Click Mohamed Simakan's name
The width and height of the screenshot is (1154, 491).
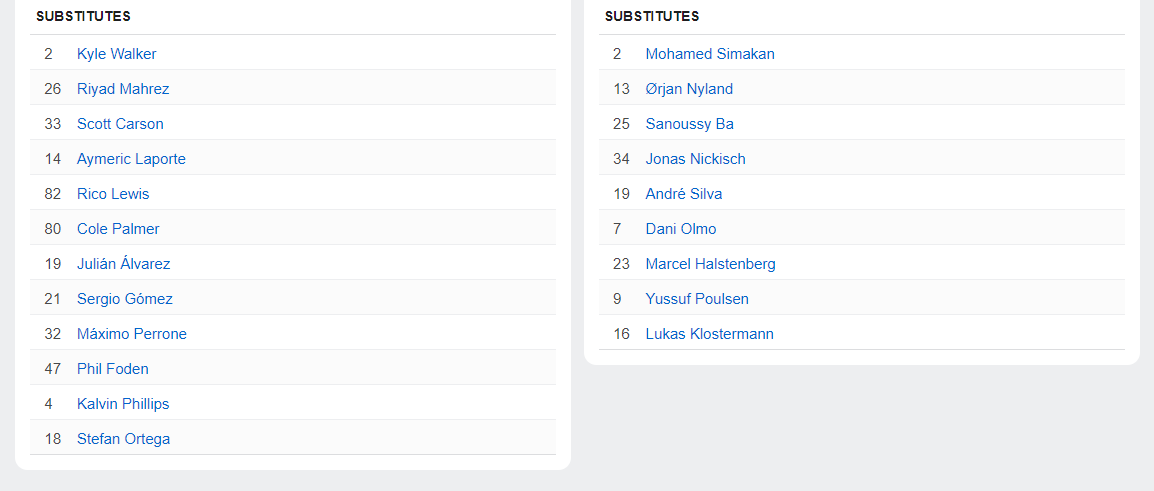(x=710, y=54)
